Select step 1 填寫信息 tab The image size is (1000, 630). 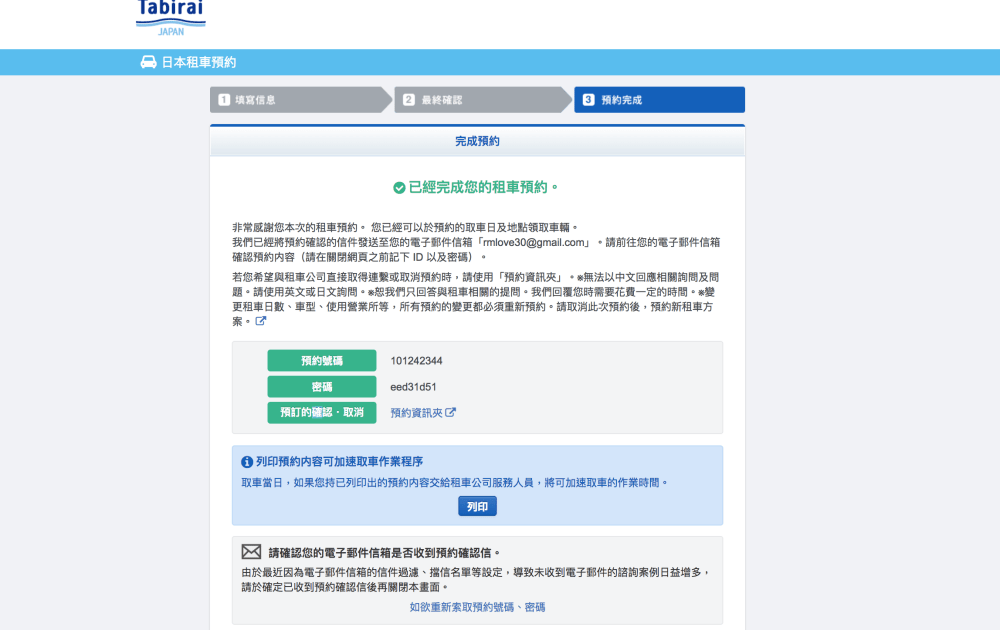295,100
